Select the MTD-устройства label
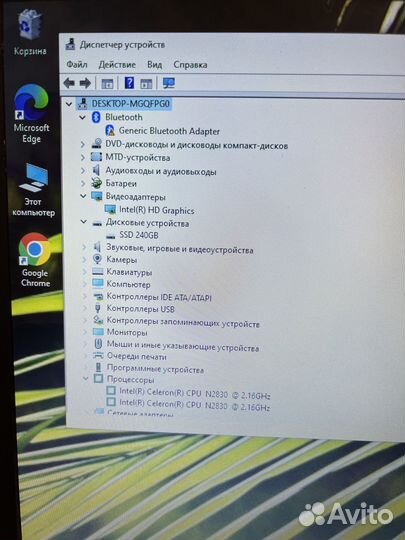The height and width of the screenshot is (540, 405). coord(138,157)
